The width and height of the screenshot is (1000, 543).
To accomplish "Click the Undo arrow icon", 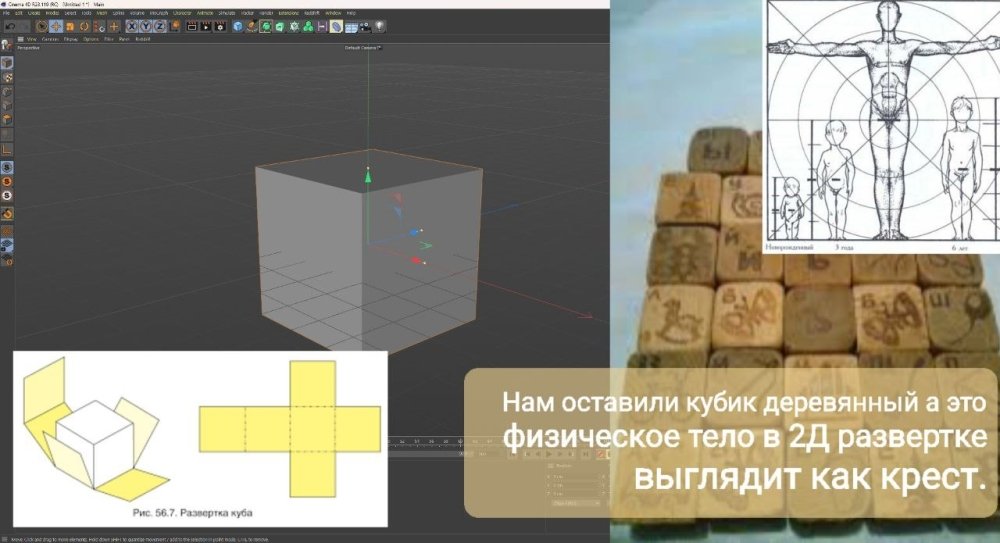I will point(10,27).
